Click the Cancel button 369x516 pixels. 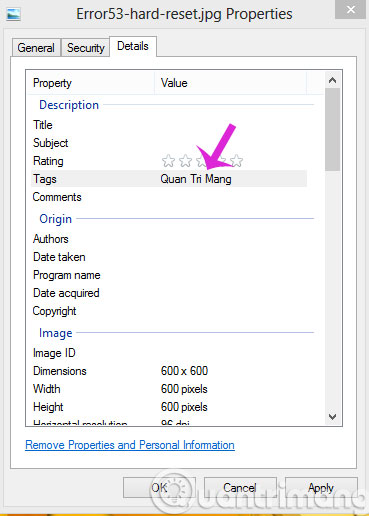coord(240,488)
